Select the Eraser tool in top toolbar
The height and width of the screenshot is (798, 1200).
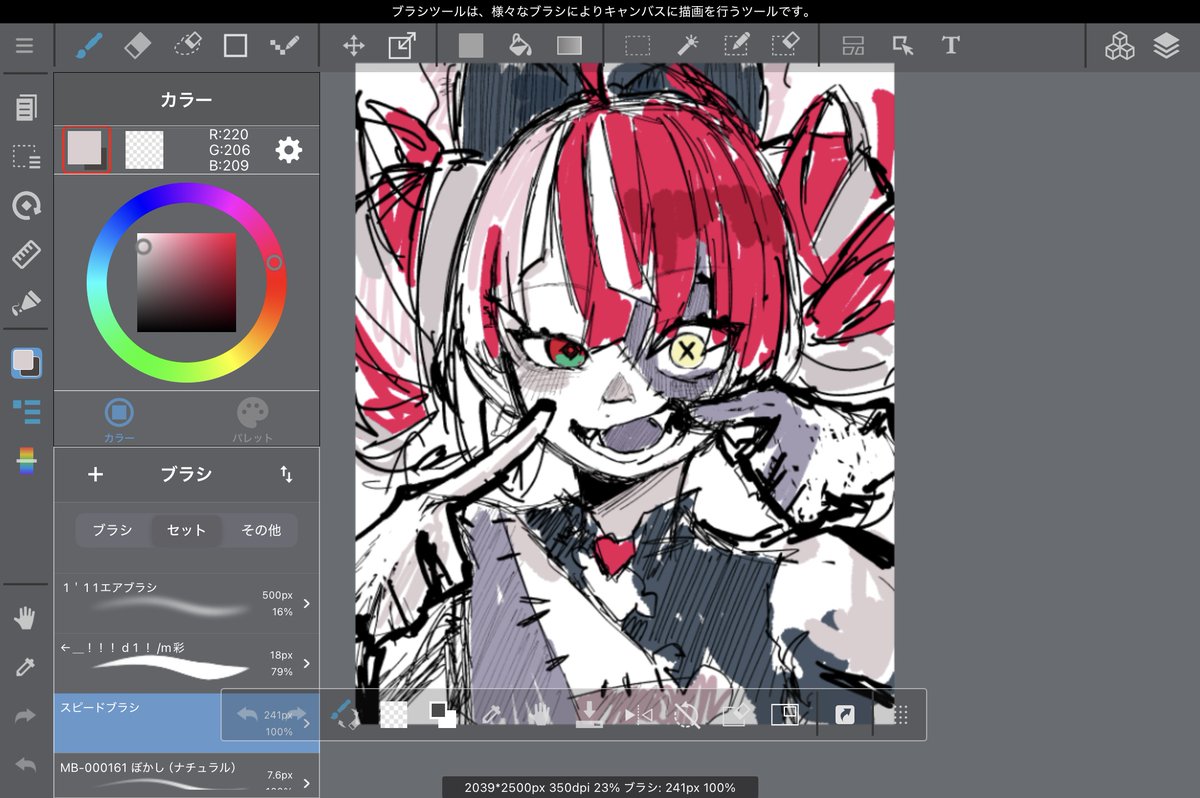pyautogui.click(x=137, y=46)
